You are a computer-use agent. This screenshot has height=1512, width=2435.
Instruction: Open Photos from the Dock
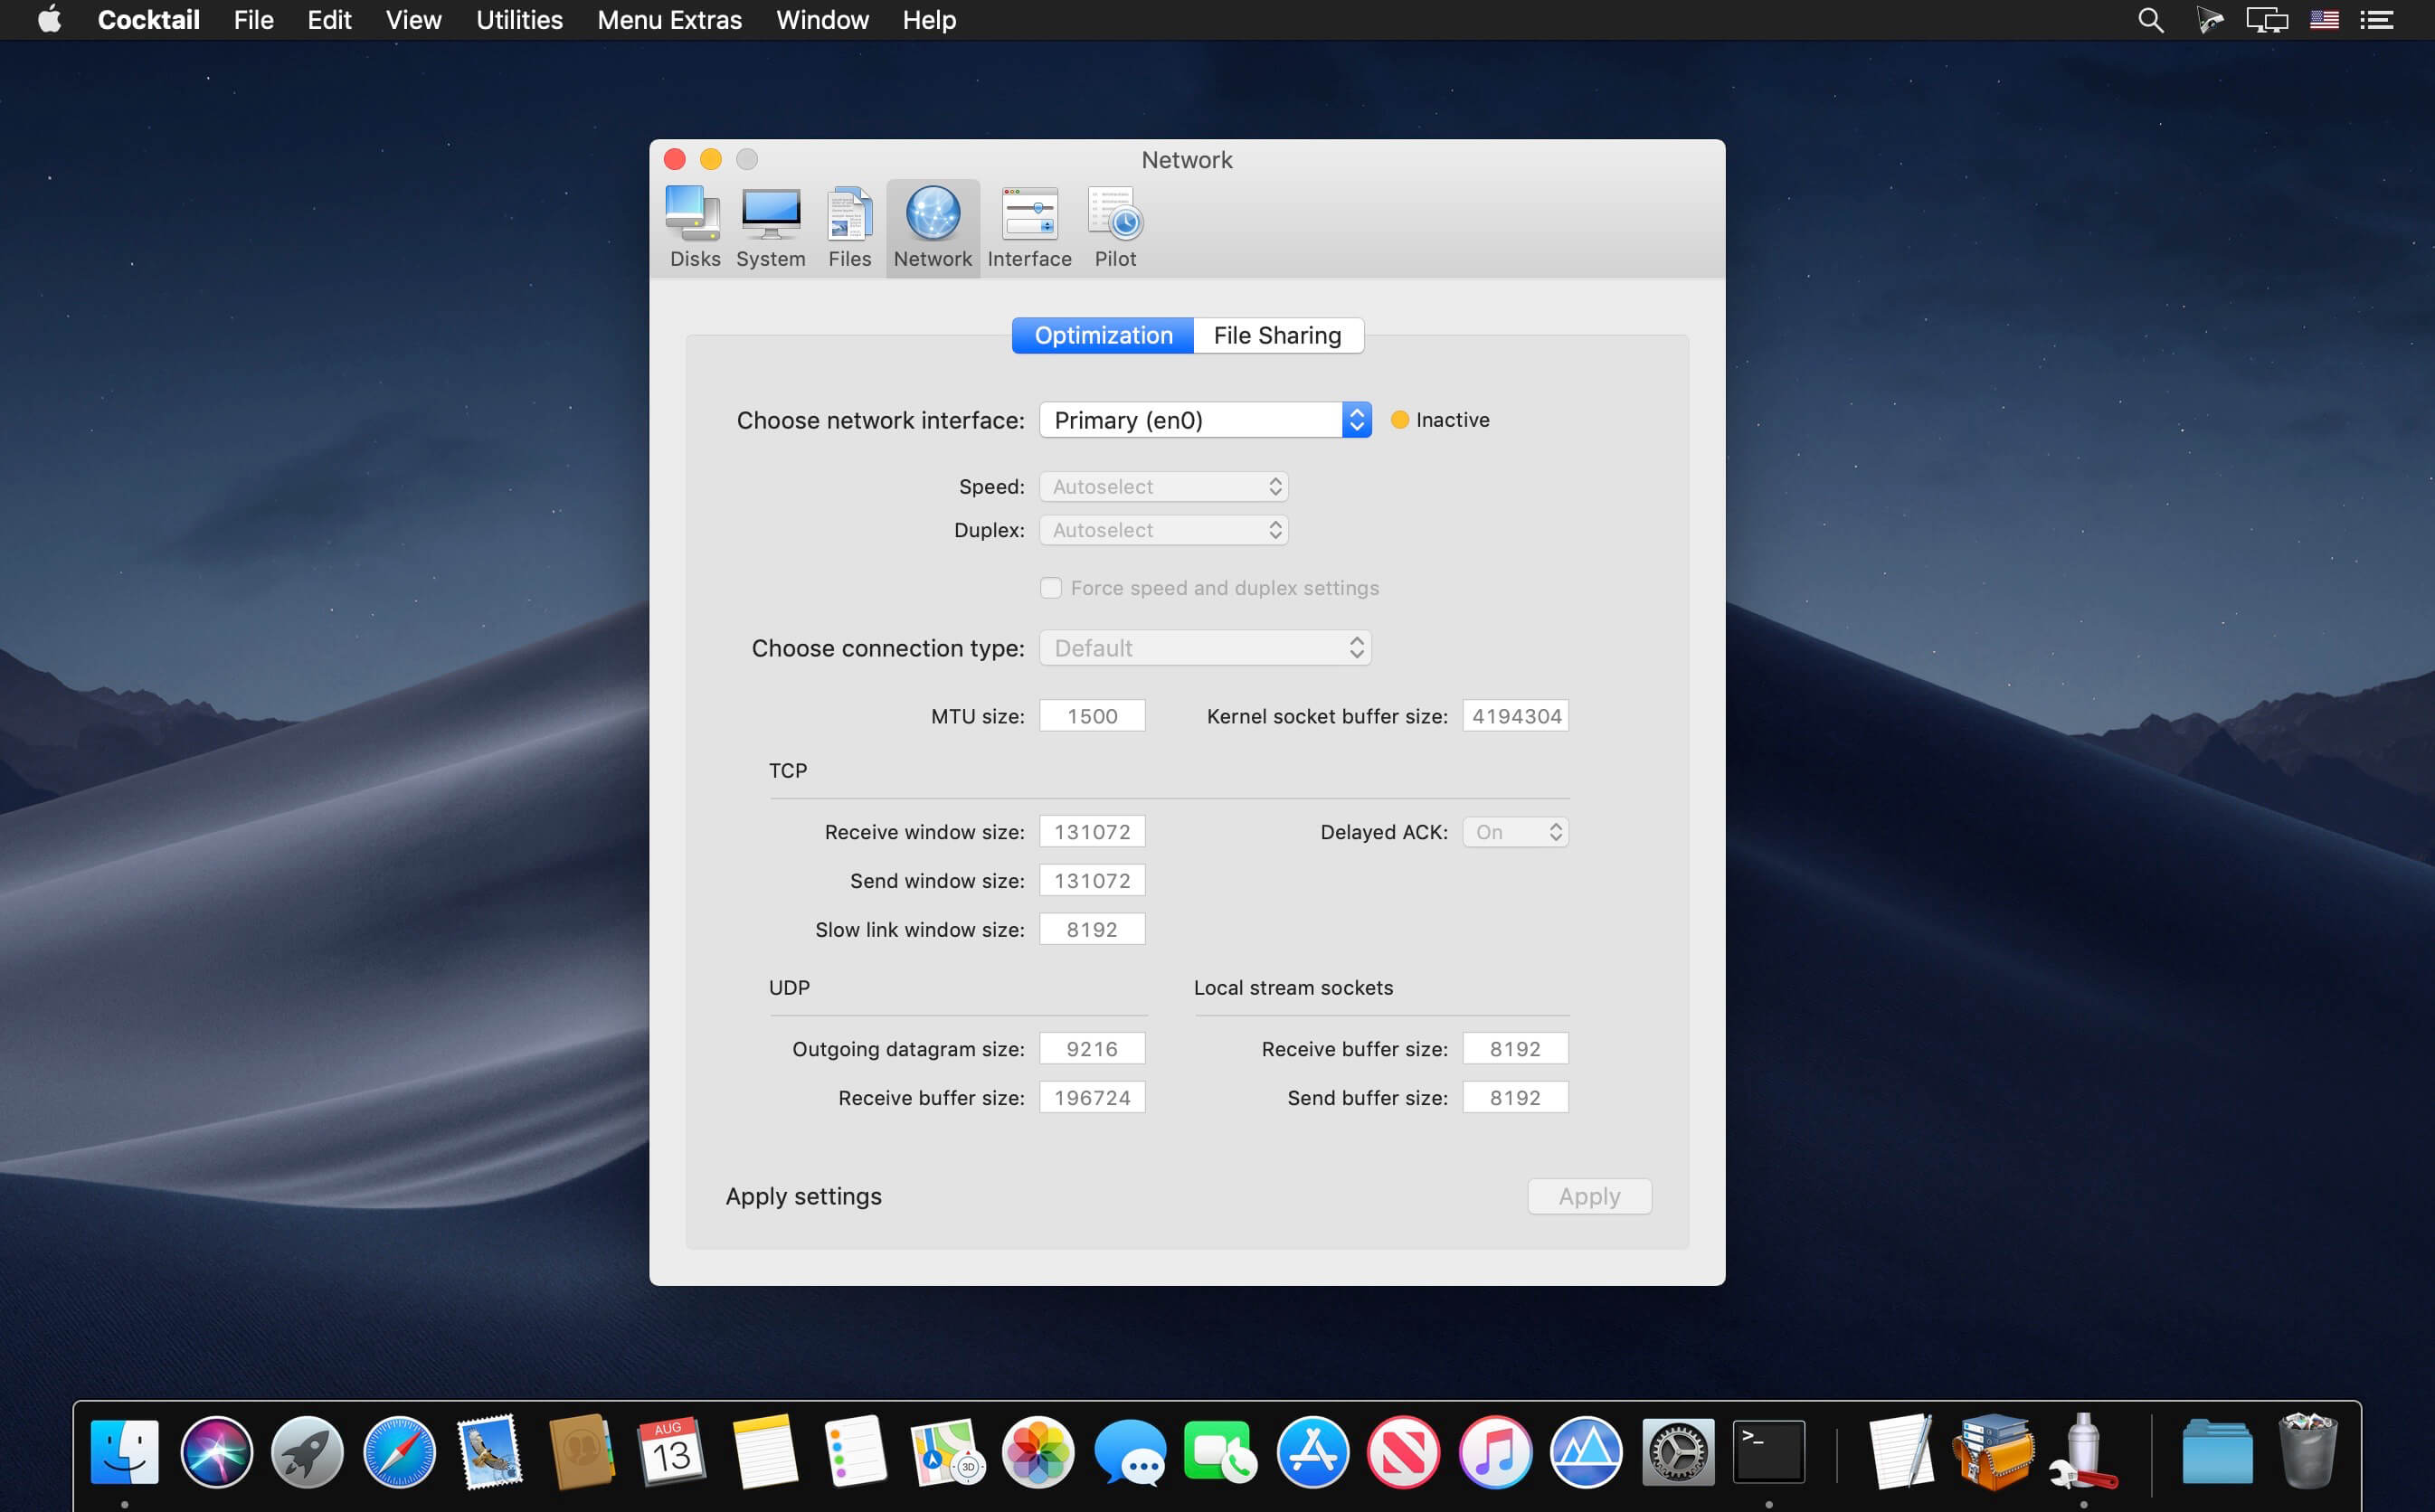pos(1038,1451)
